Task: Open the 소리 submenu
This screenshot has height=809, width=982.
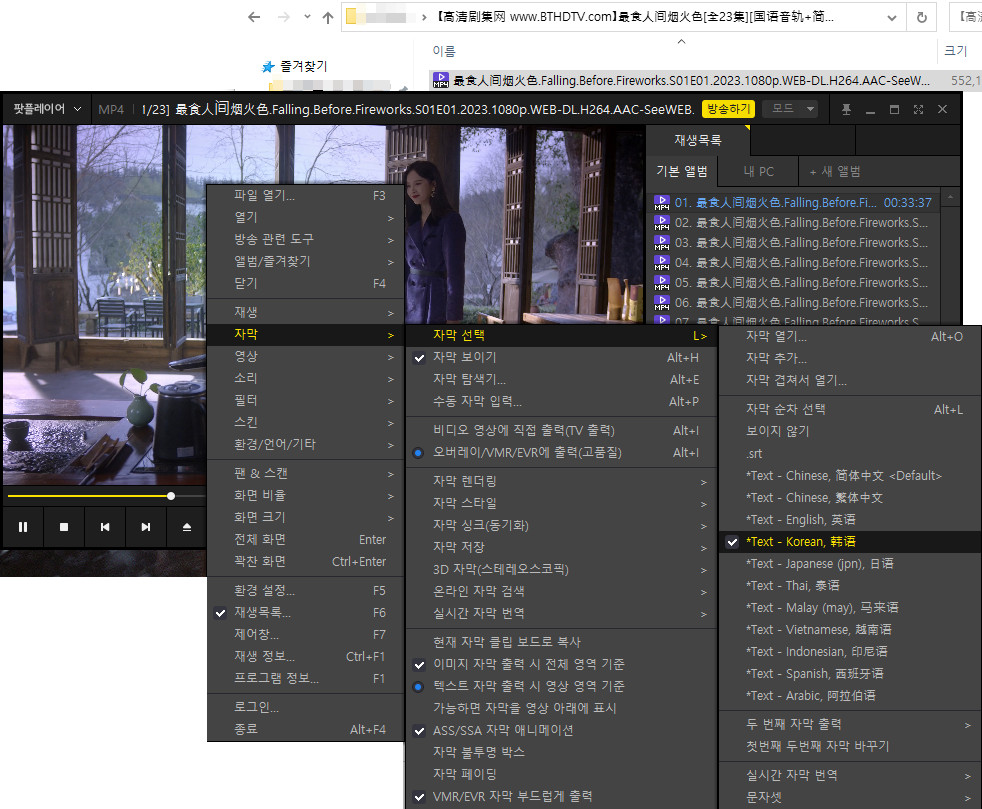Action: pyautogui.click(x=305, y=379)
